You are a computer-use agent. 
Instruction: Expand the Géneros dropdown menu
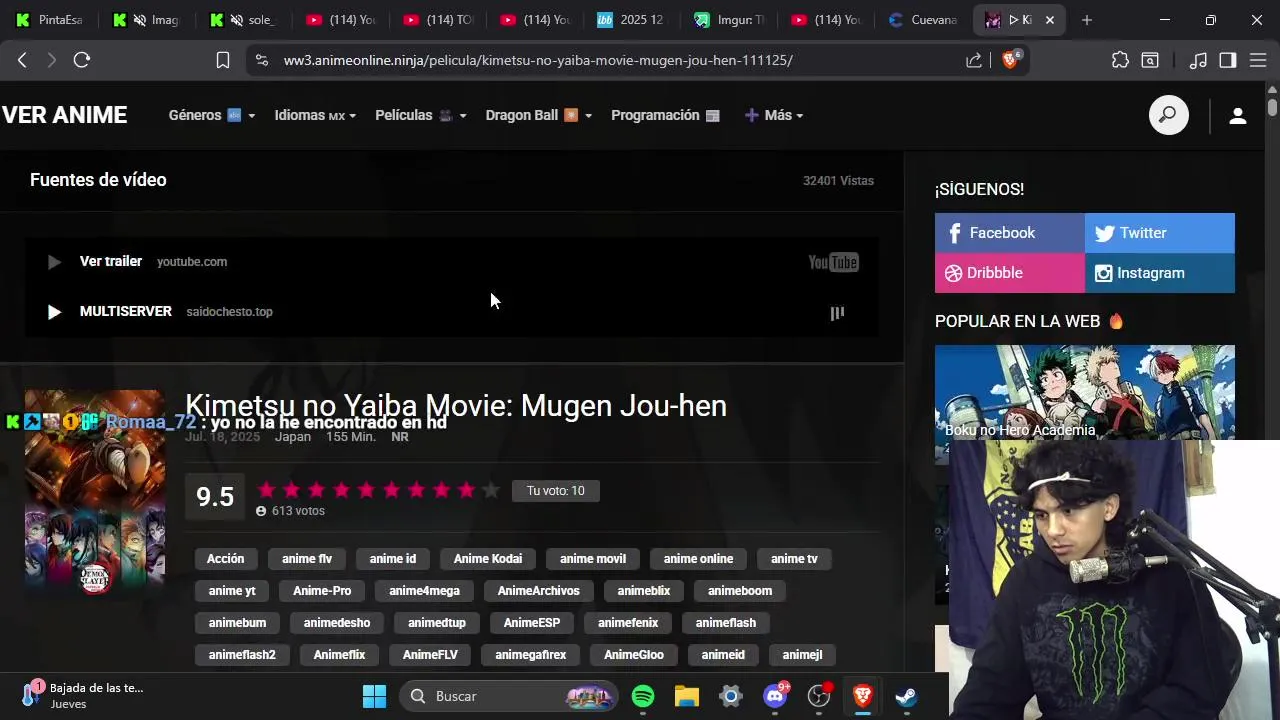pyautogui.click(x=212, y=115)
